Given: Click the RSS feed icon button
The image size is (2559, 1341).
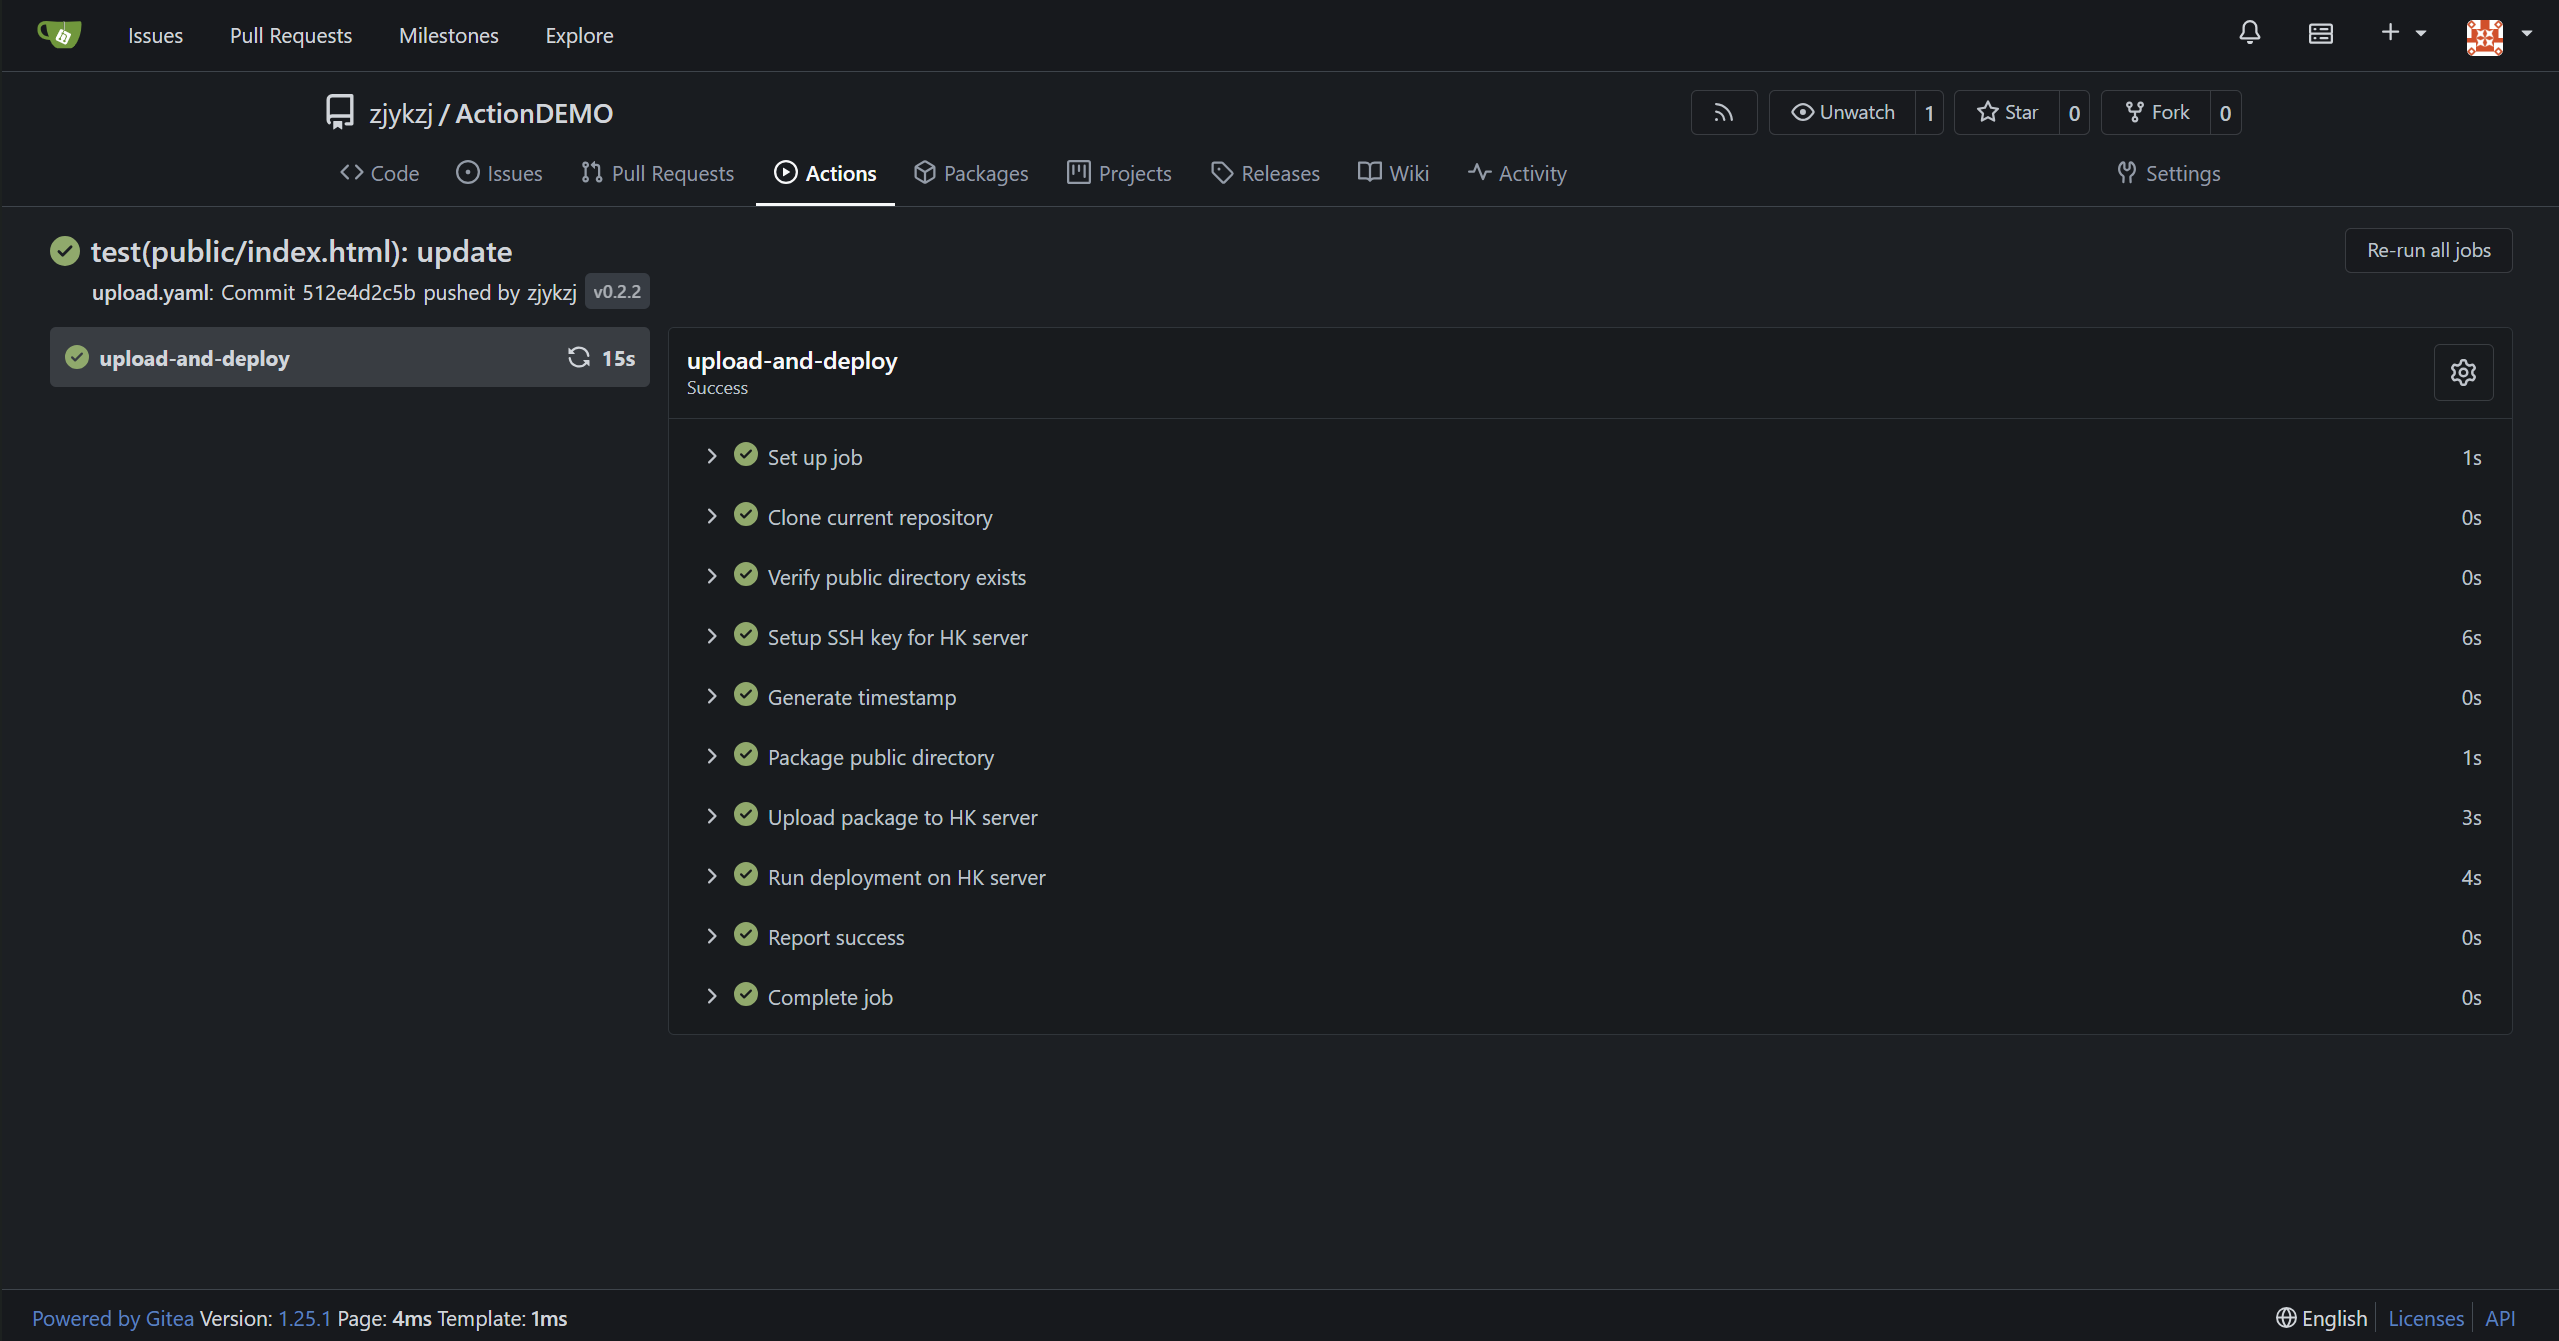Looking at the screenshot, I should (1723, 113).
